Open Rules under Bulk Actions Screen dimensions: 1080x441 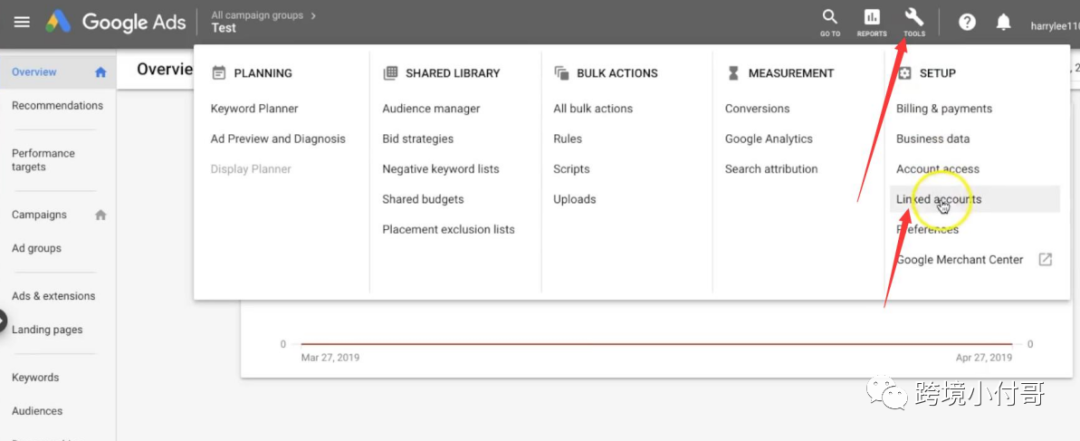pos(568,139)
